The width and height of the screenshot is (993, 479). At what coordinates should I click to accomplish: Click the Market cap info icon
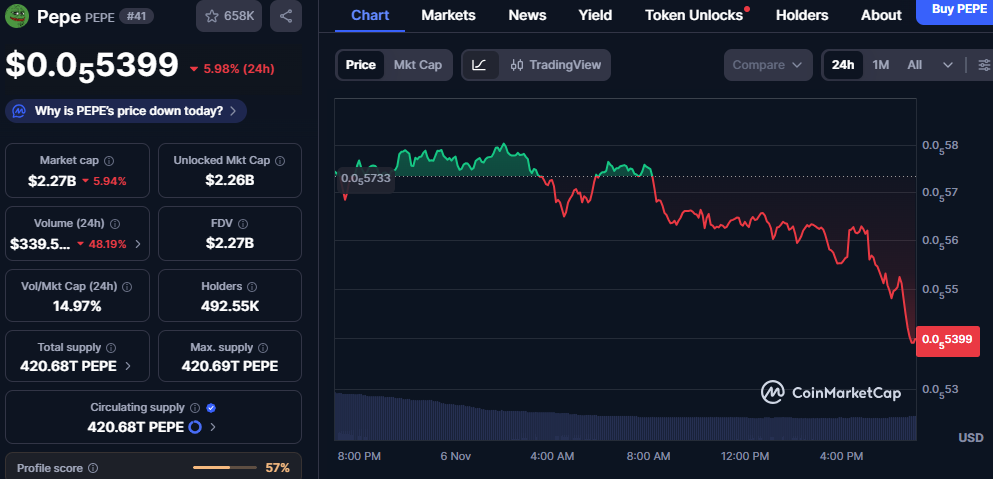109,160
